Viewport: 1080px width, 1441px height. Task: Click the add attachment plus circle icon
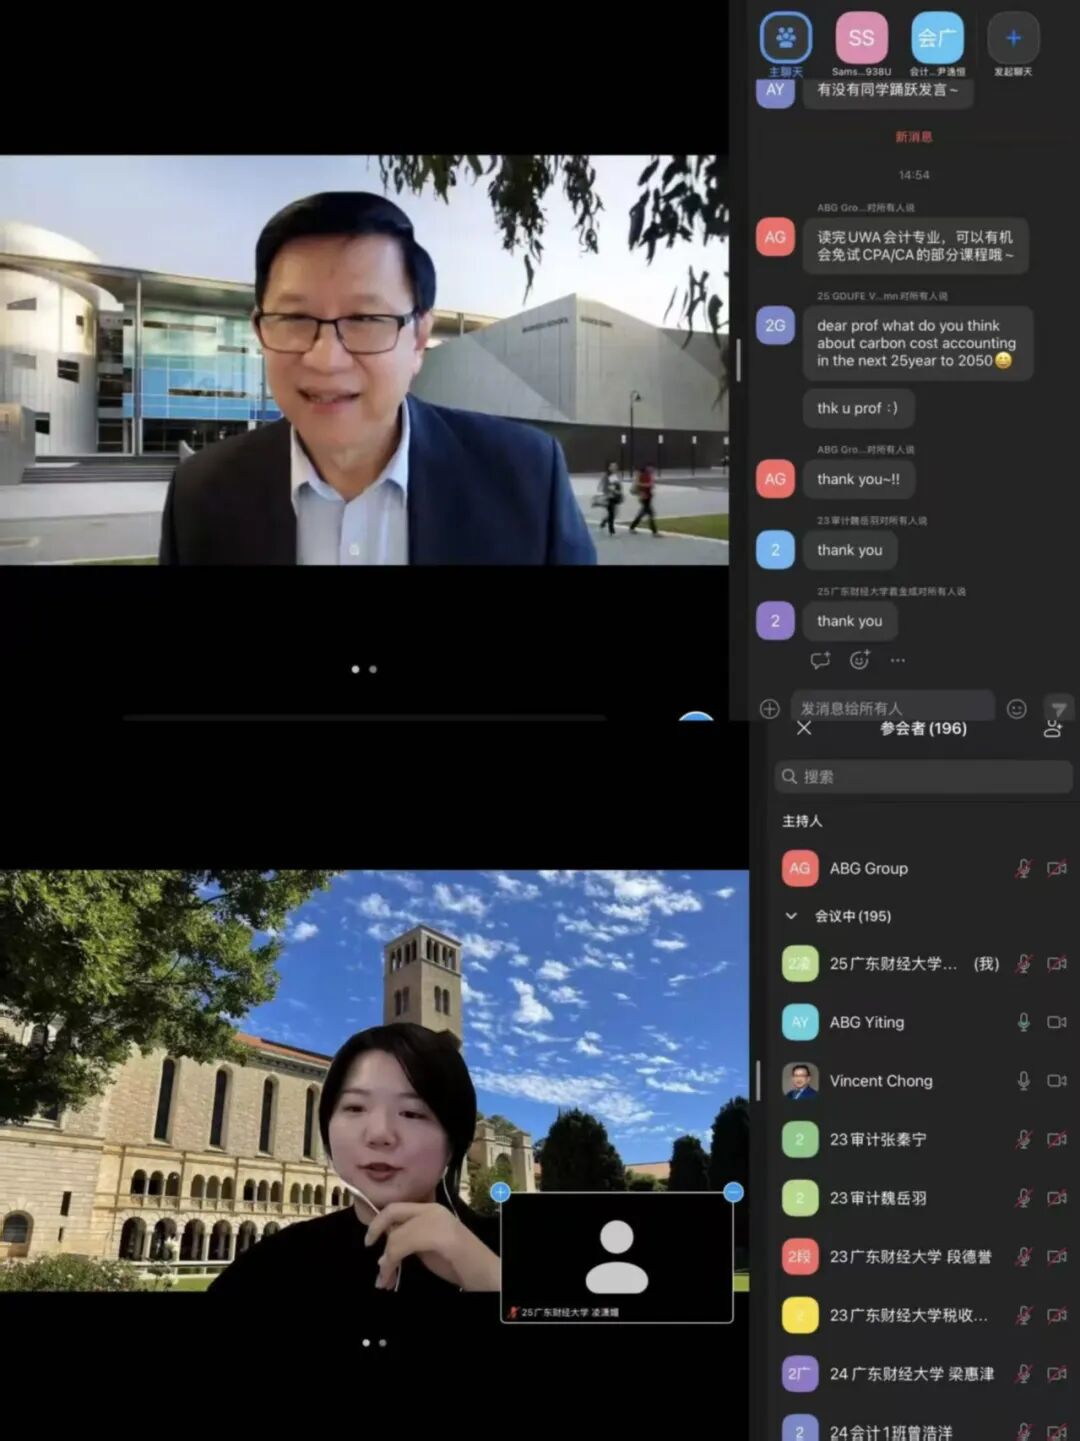769,709
